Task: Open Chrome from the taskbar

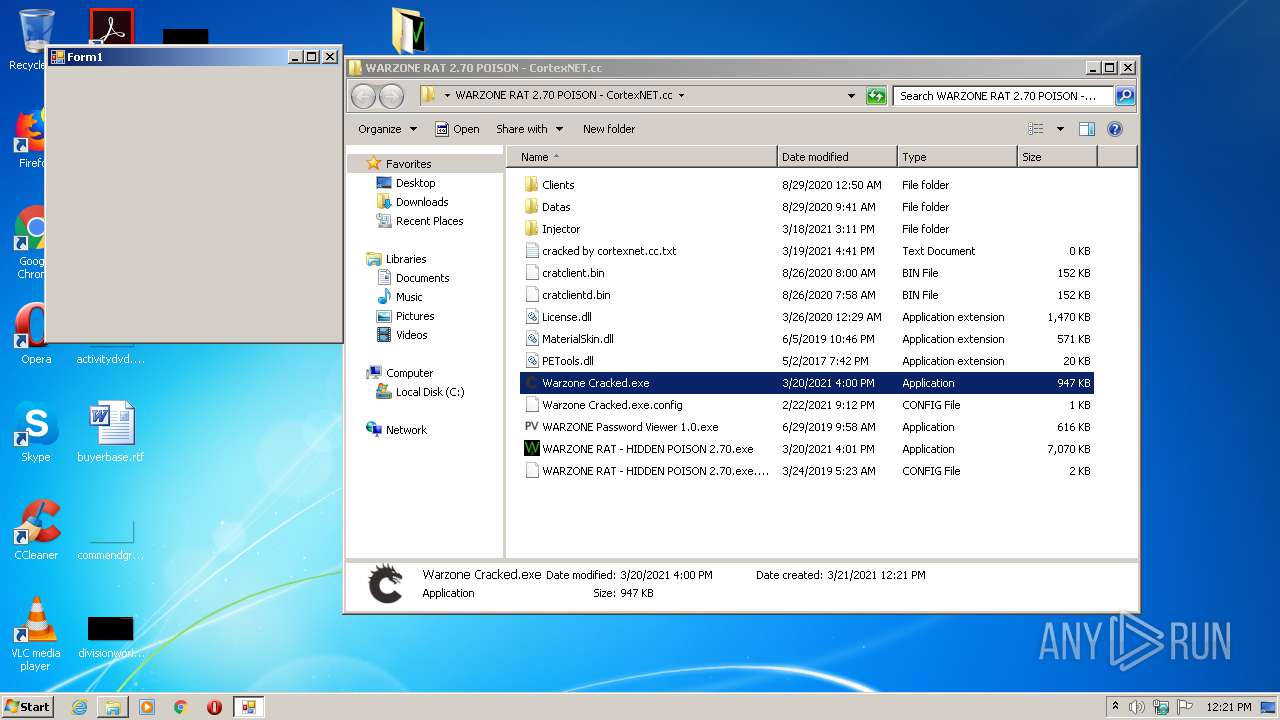Action: (x=181, y=707)
